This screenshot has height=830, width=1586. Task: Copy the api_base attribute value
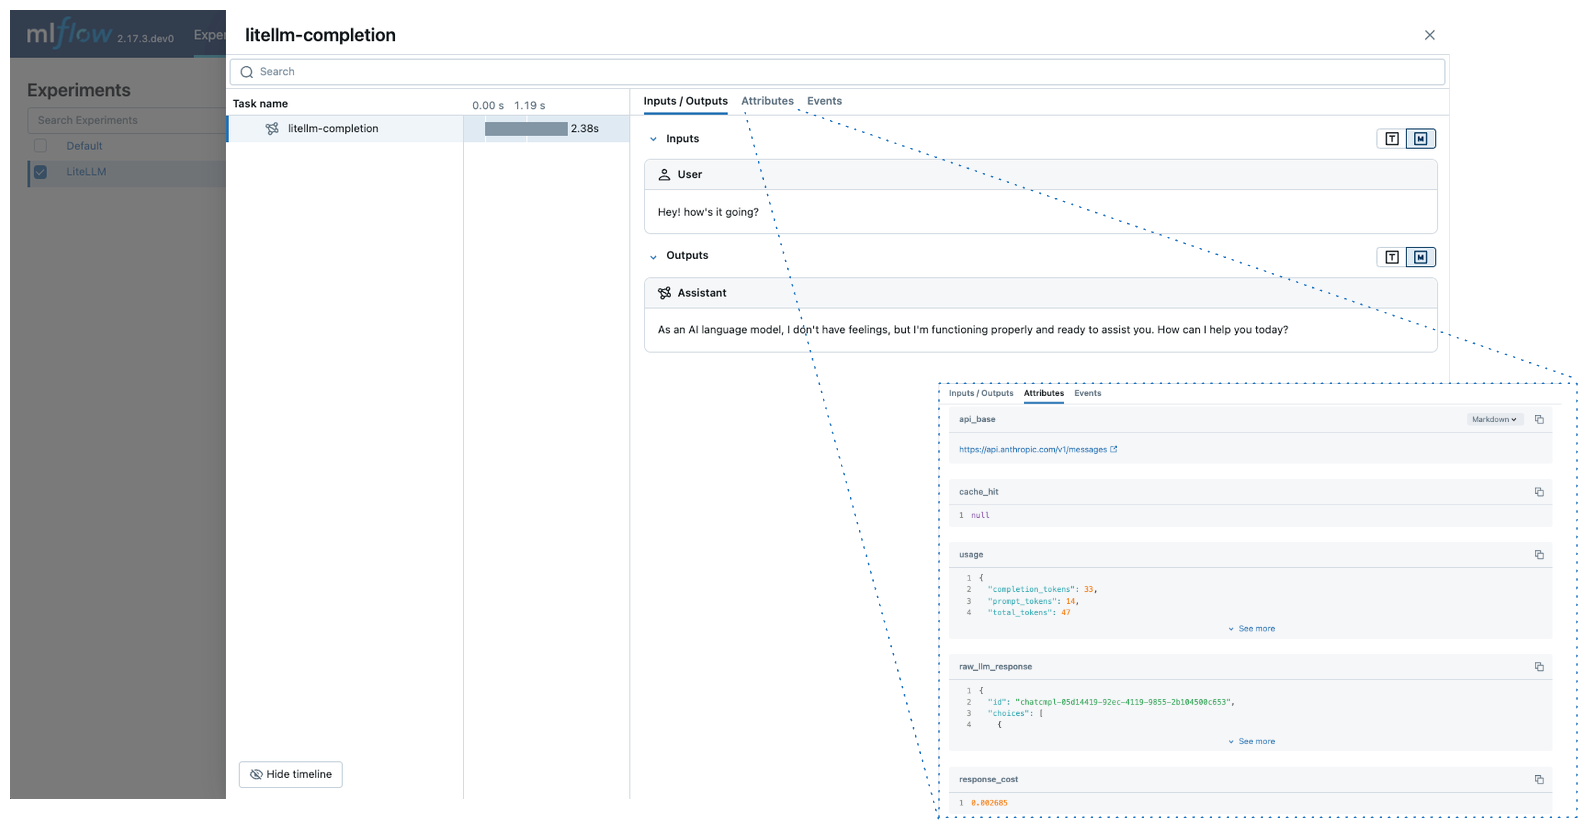coord(1539,420)
